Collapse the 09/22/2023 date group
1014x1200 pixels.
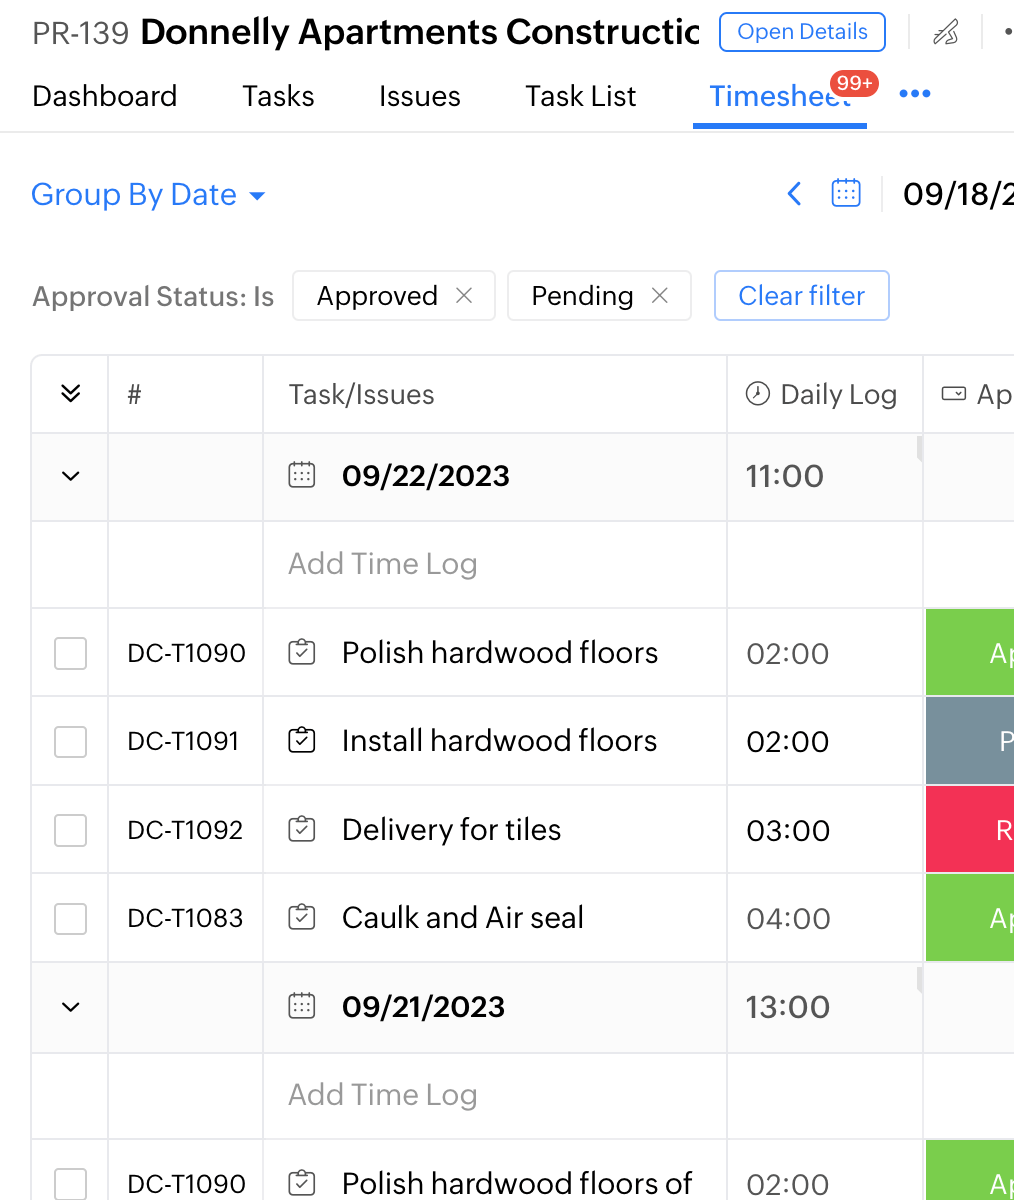(70, 476)
